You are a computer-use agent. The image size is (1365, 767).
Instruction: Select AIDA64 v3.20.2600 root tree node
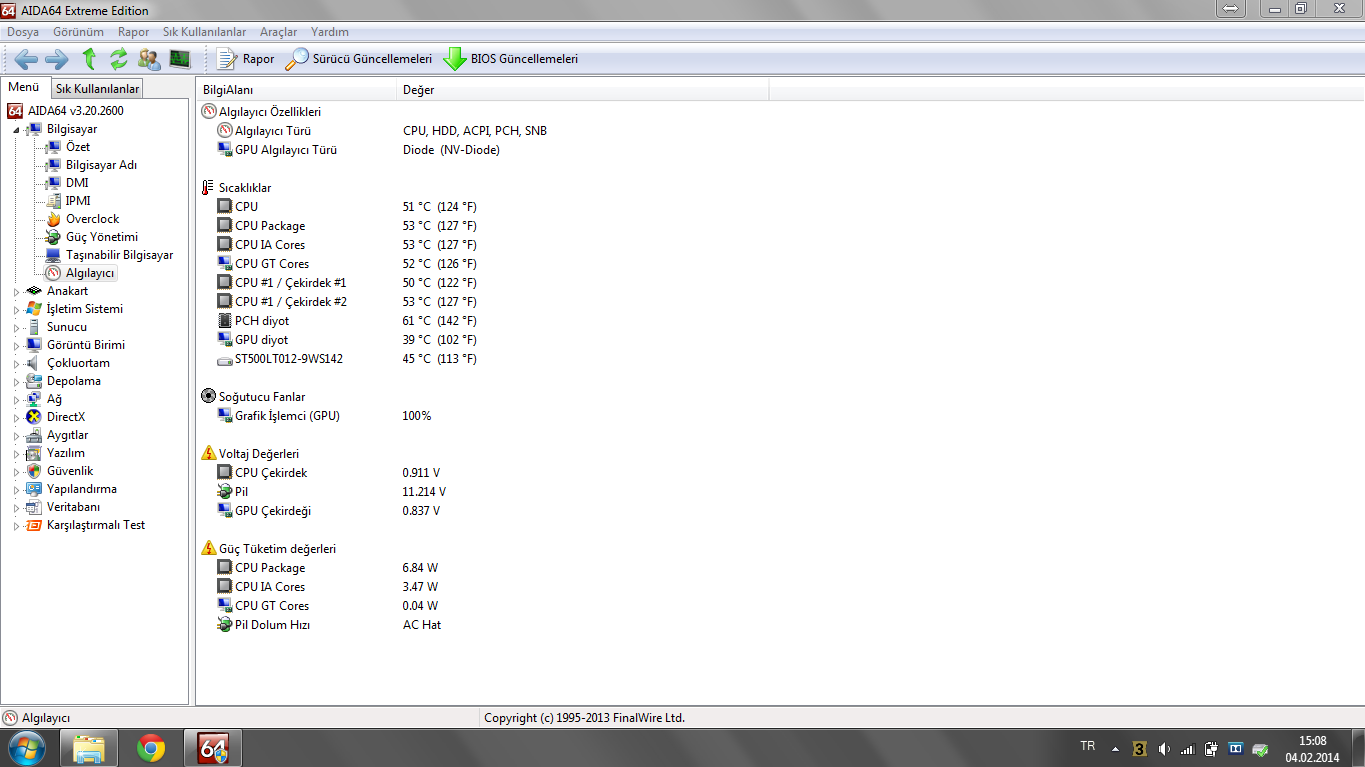(66, 111)
